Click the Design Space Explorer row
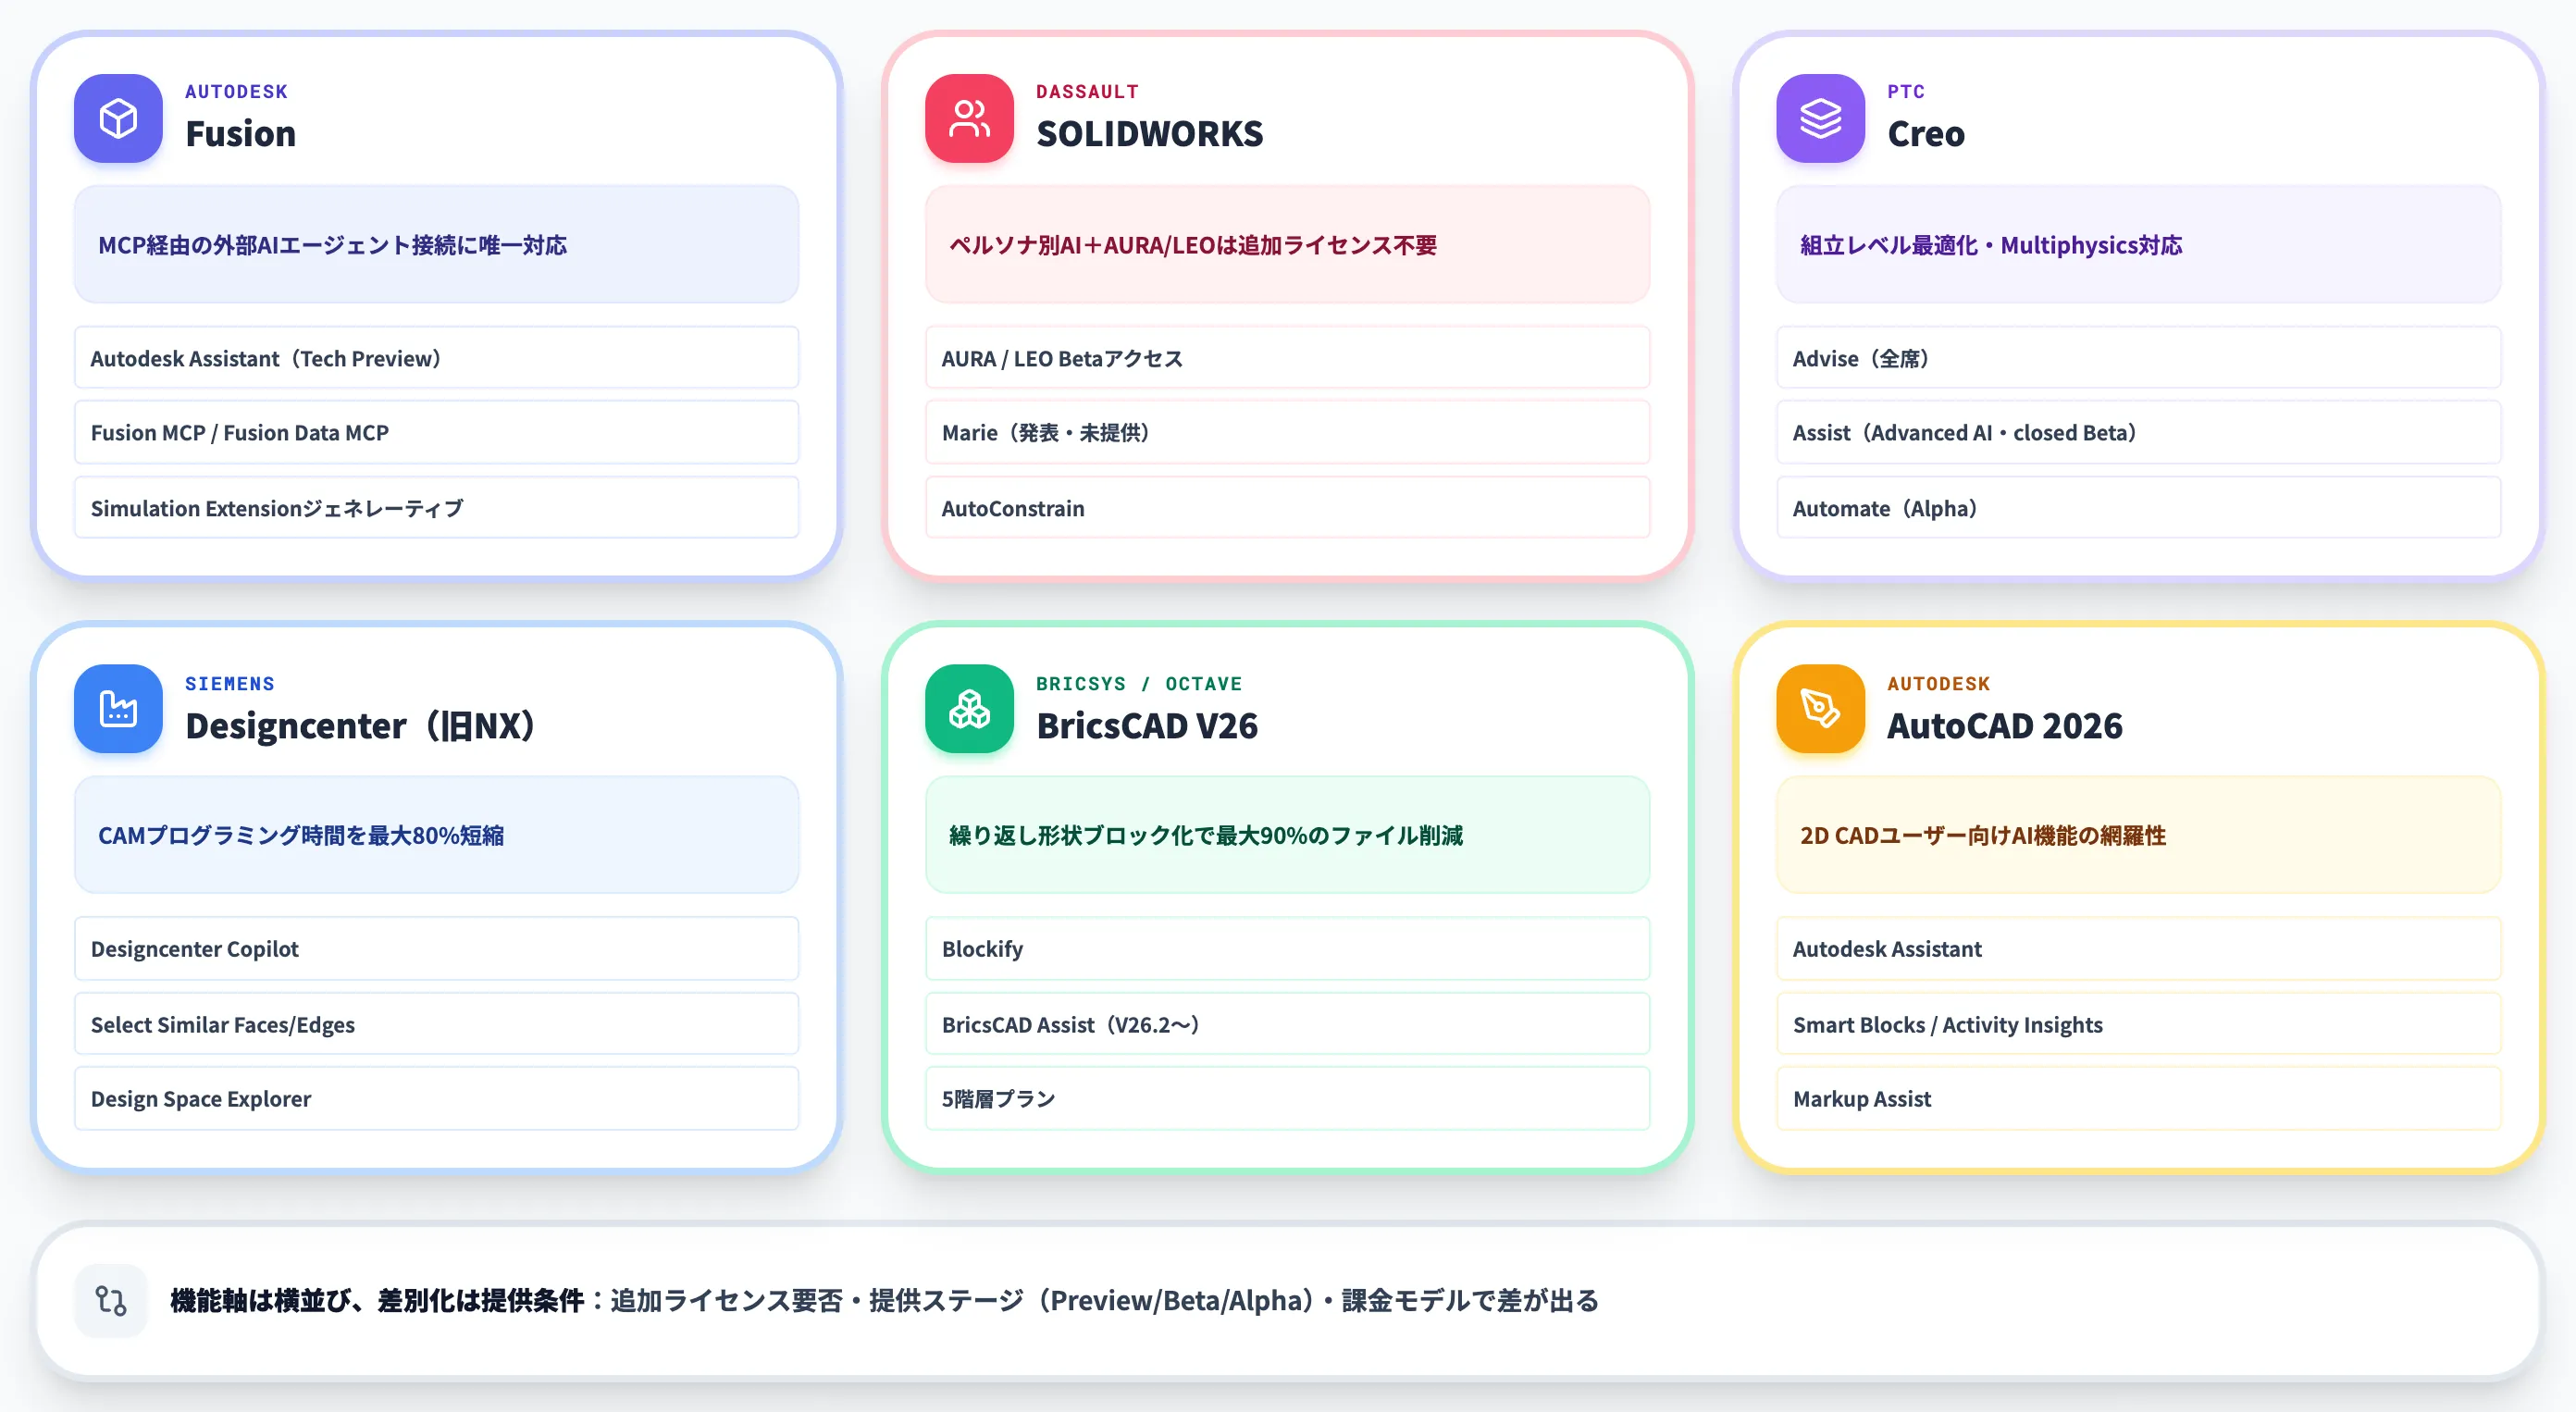The height and width of the screenshot is (1412, 2576). 436,1099
